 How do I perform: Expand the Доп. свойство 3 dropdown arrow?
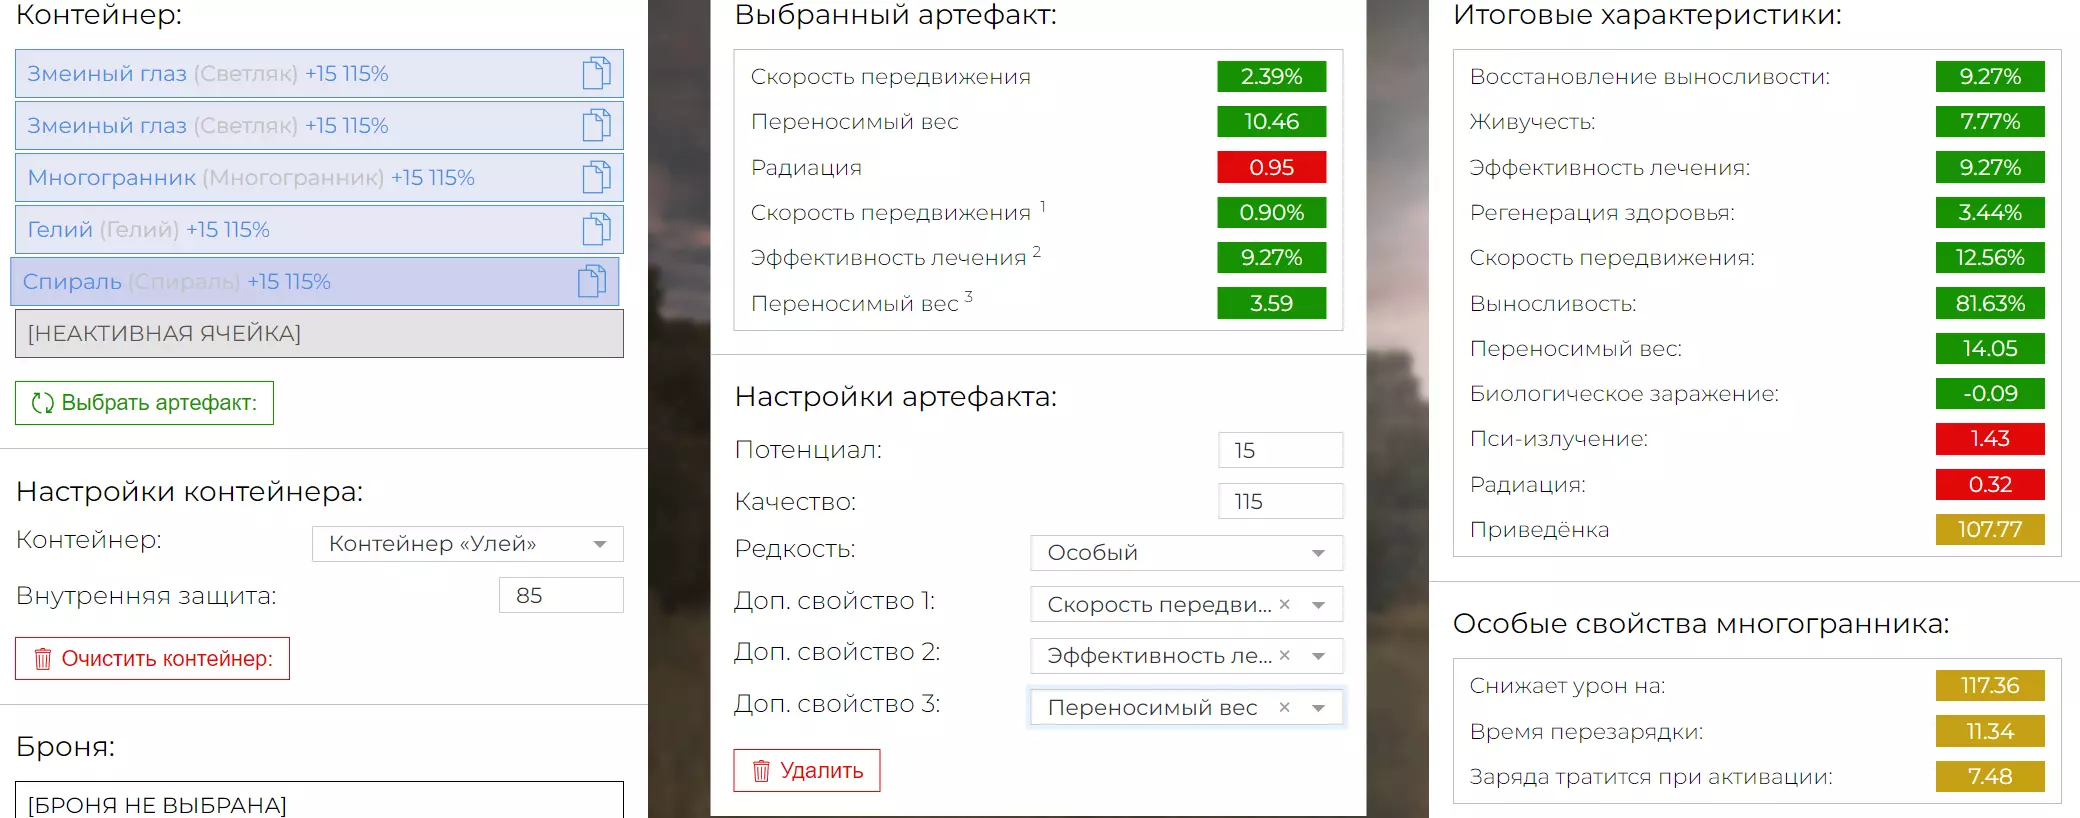pyautogui.click(x=1318, y=708)
